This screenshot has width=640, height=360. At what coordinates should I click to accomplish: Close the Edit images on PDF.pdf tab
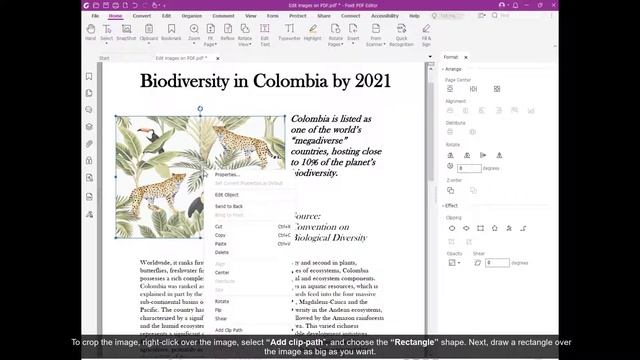218,58
